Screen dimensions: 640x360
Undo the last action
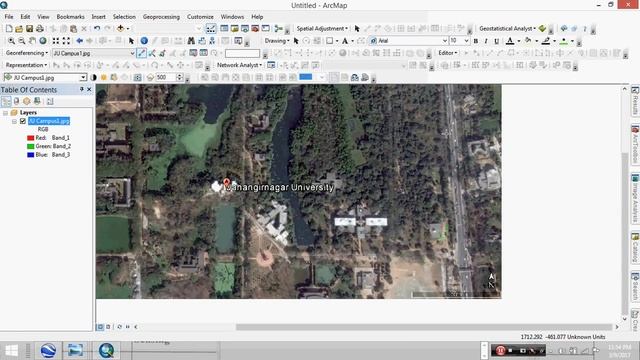point(97,29)
